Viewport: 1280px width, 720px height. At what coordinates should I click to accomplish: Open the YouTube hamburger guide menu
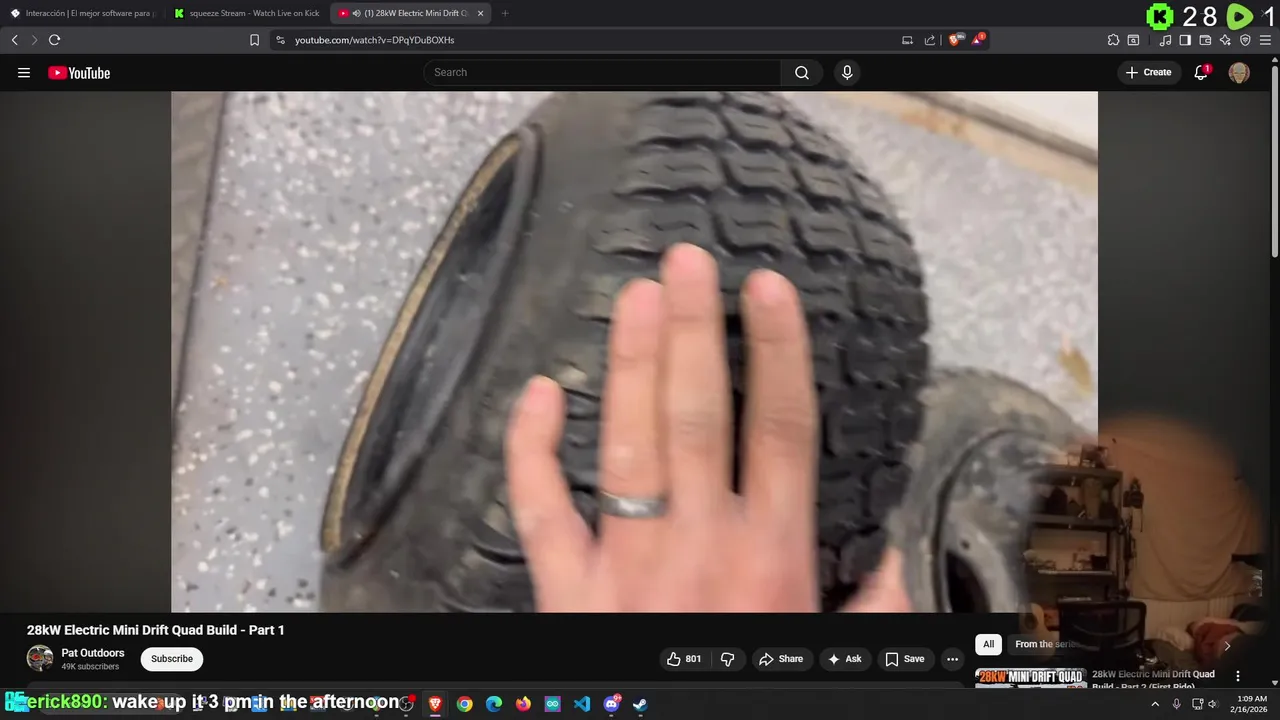tap(24, 72)
